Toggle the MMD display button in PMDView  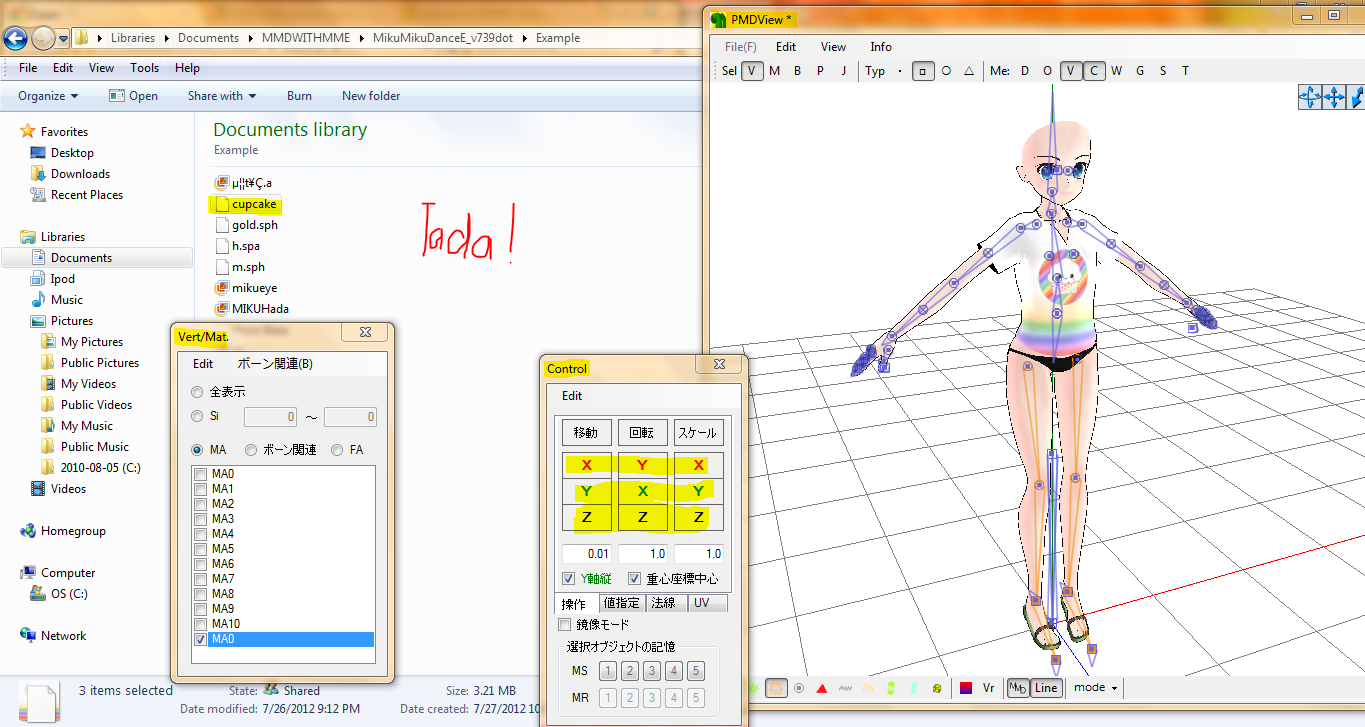click(x=1017, y=688)
